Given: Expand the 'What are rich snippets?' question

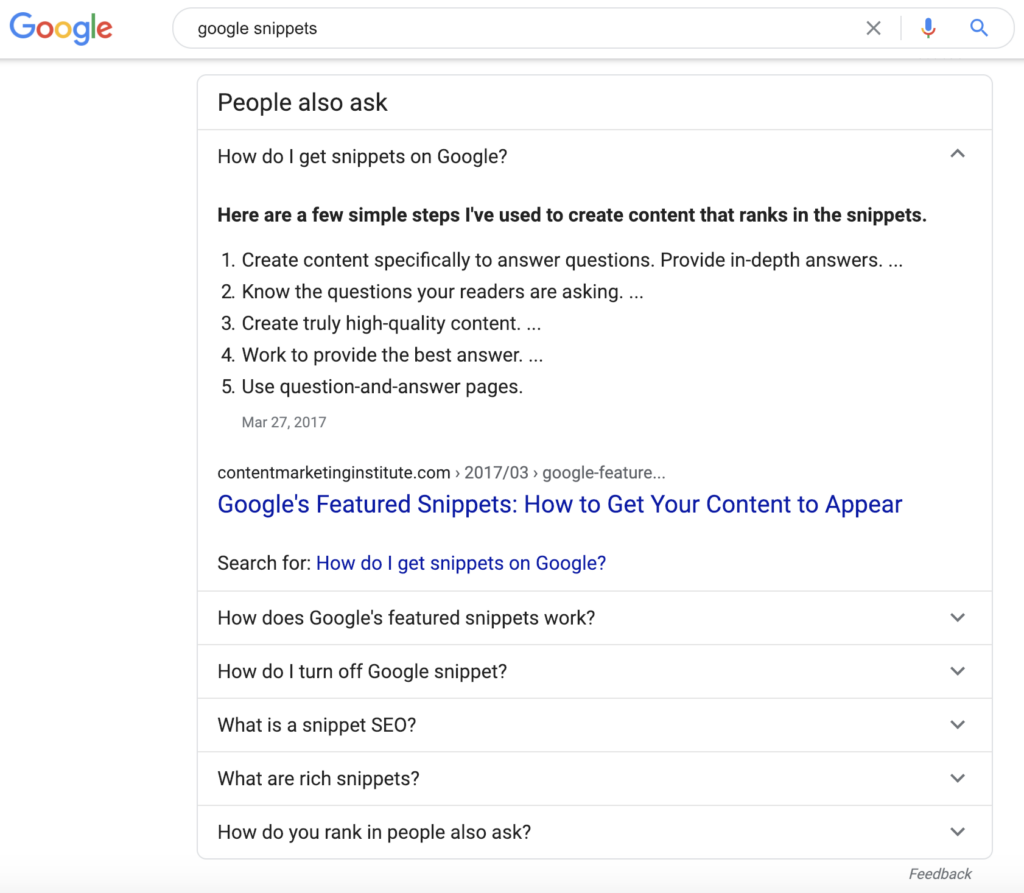Looking at the screenshot, I should click(319, 778).
